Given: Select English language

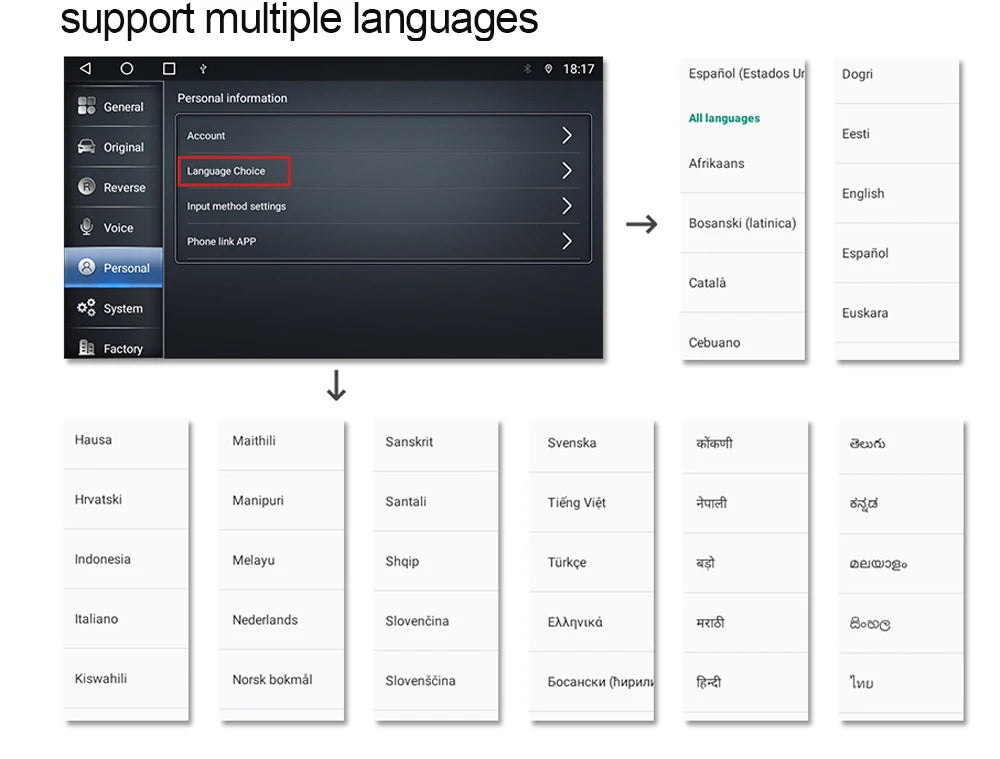Looking at the screenshot, I should point(897,193).
